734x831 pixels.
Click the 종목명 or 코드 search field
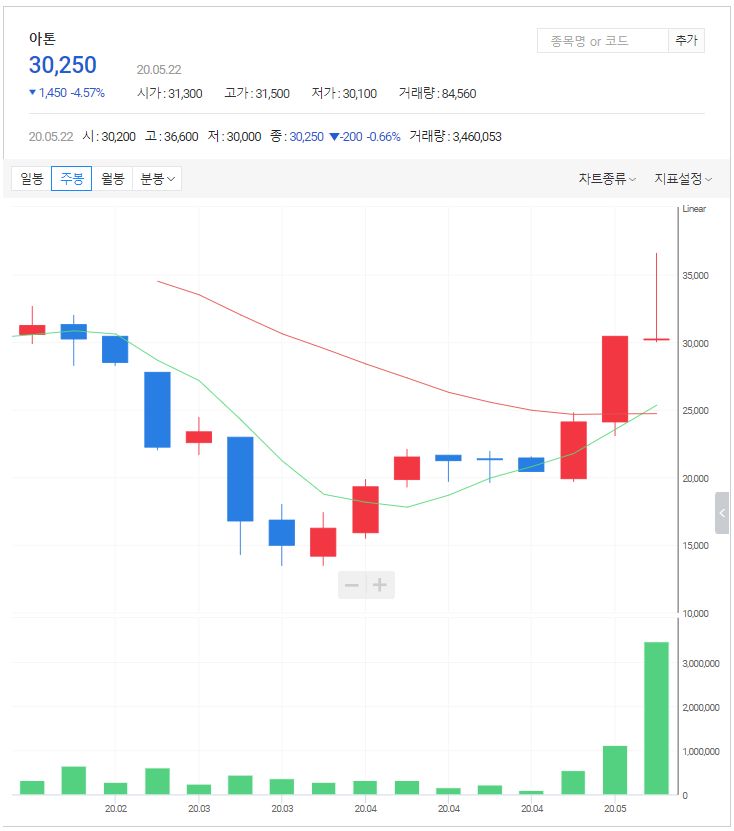coord(603,41)
